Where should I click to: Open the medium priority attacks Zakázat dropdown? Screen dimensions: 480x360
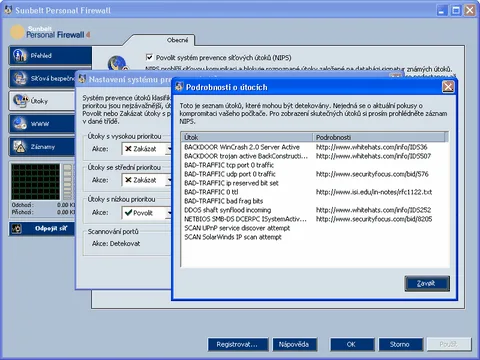pos(147,180)
